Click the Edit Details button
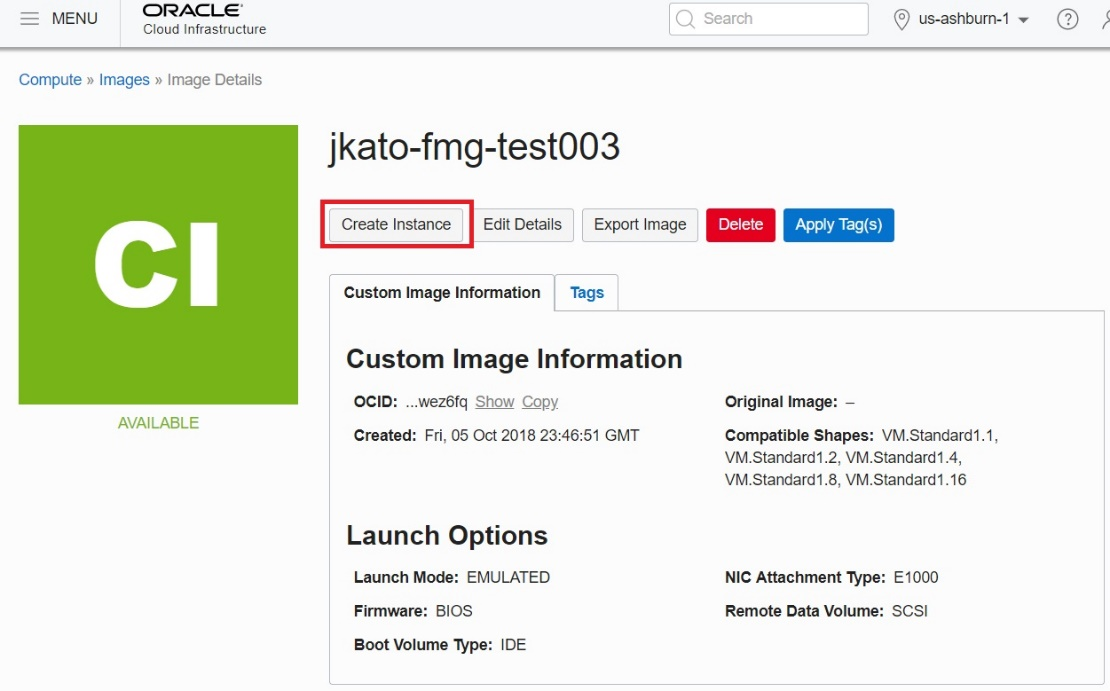This screenshot has height=691, width=1110. 522,225
